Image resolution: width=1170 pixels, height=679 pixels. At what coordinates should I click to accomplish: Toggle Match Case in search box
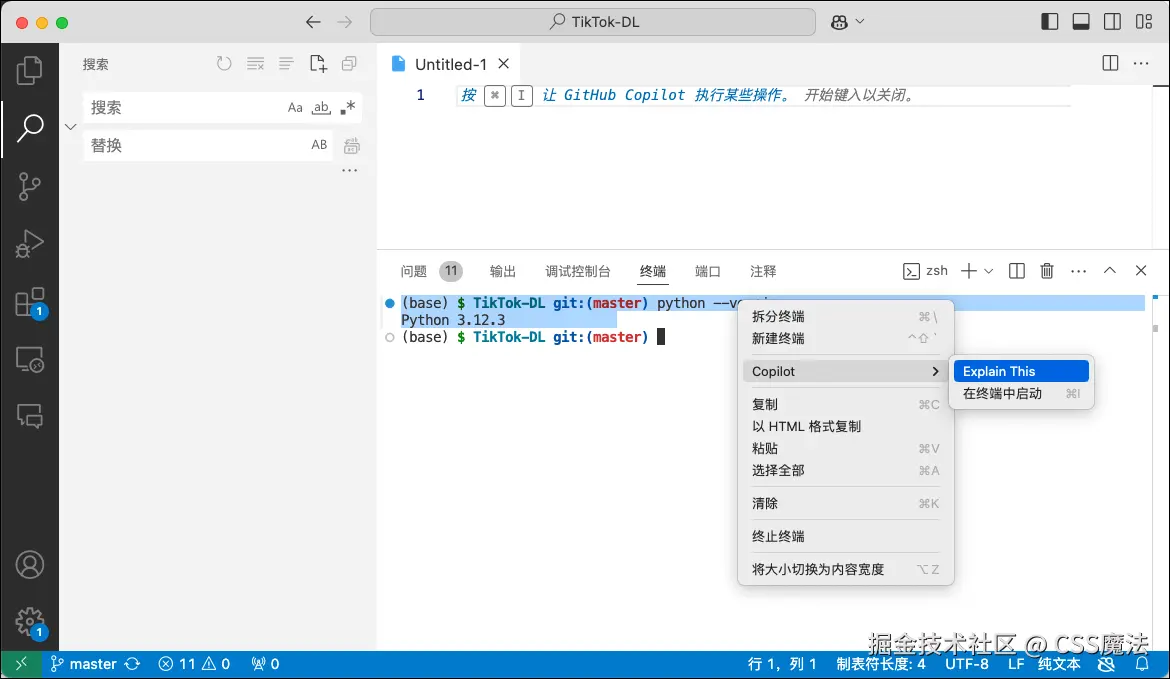coord(295,107)
